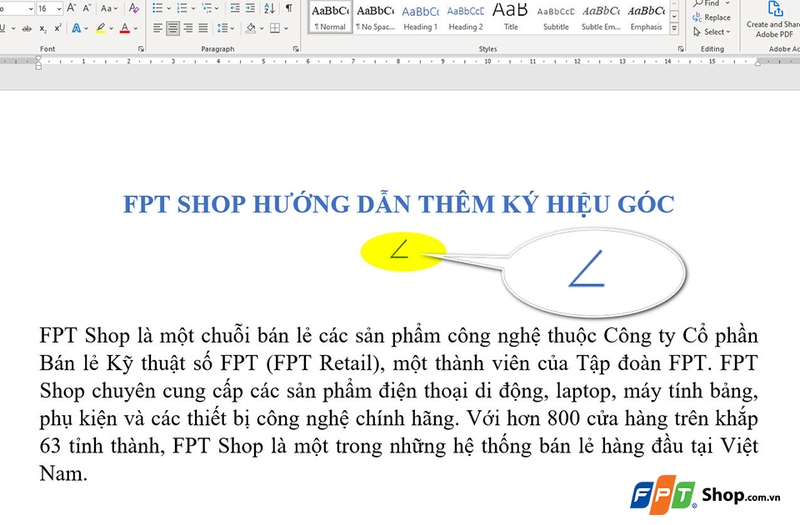
Task: Clear all formatting from selection
Action: [x=134, y=8]
